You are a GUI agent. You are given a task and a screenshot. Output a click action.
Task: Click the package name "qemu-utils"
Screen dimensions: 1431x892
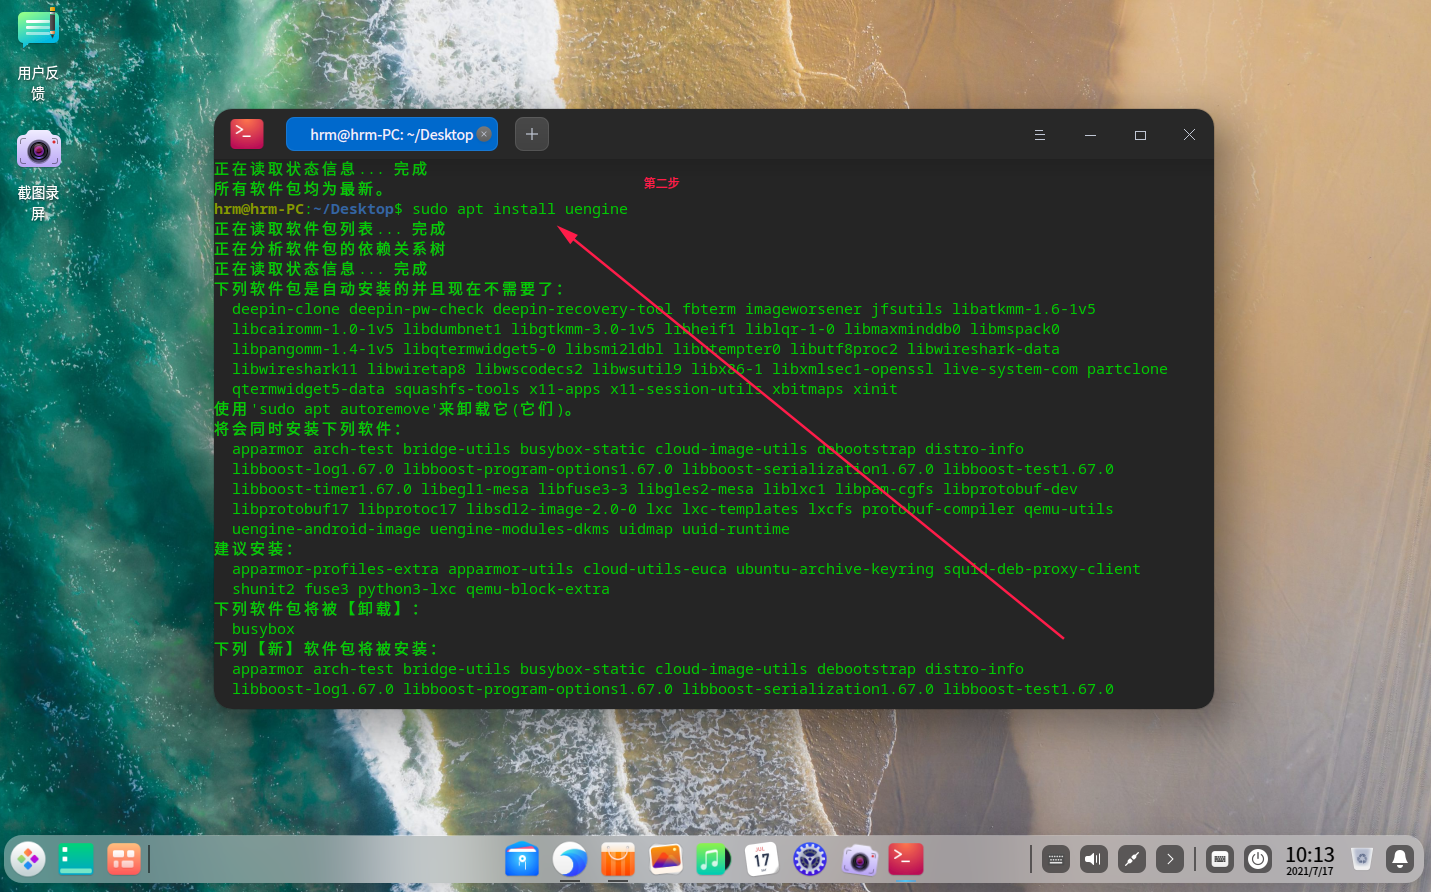tap(1068, 509)
